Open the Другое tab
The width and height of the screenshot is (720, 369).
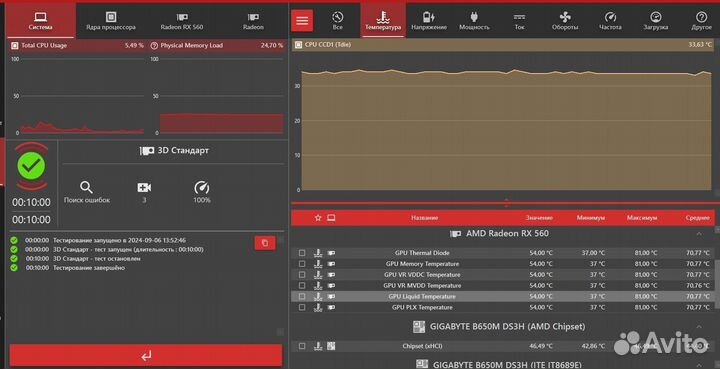tap(701, 21)
